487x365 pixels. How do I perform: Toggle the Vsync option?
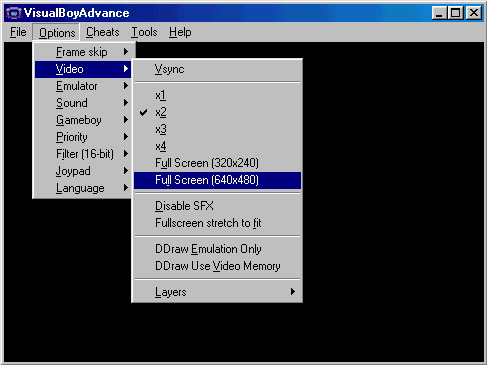pos(217,69)
